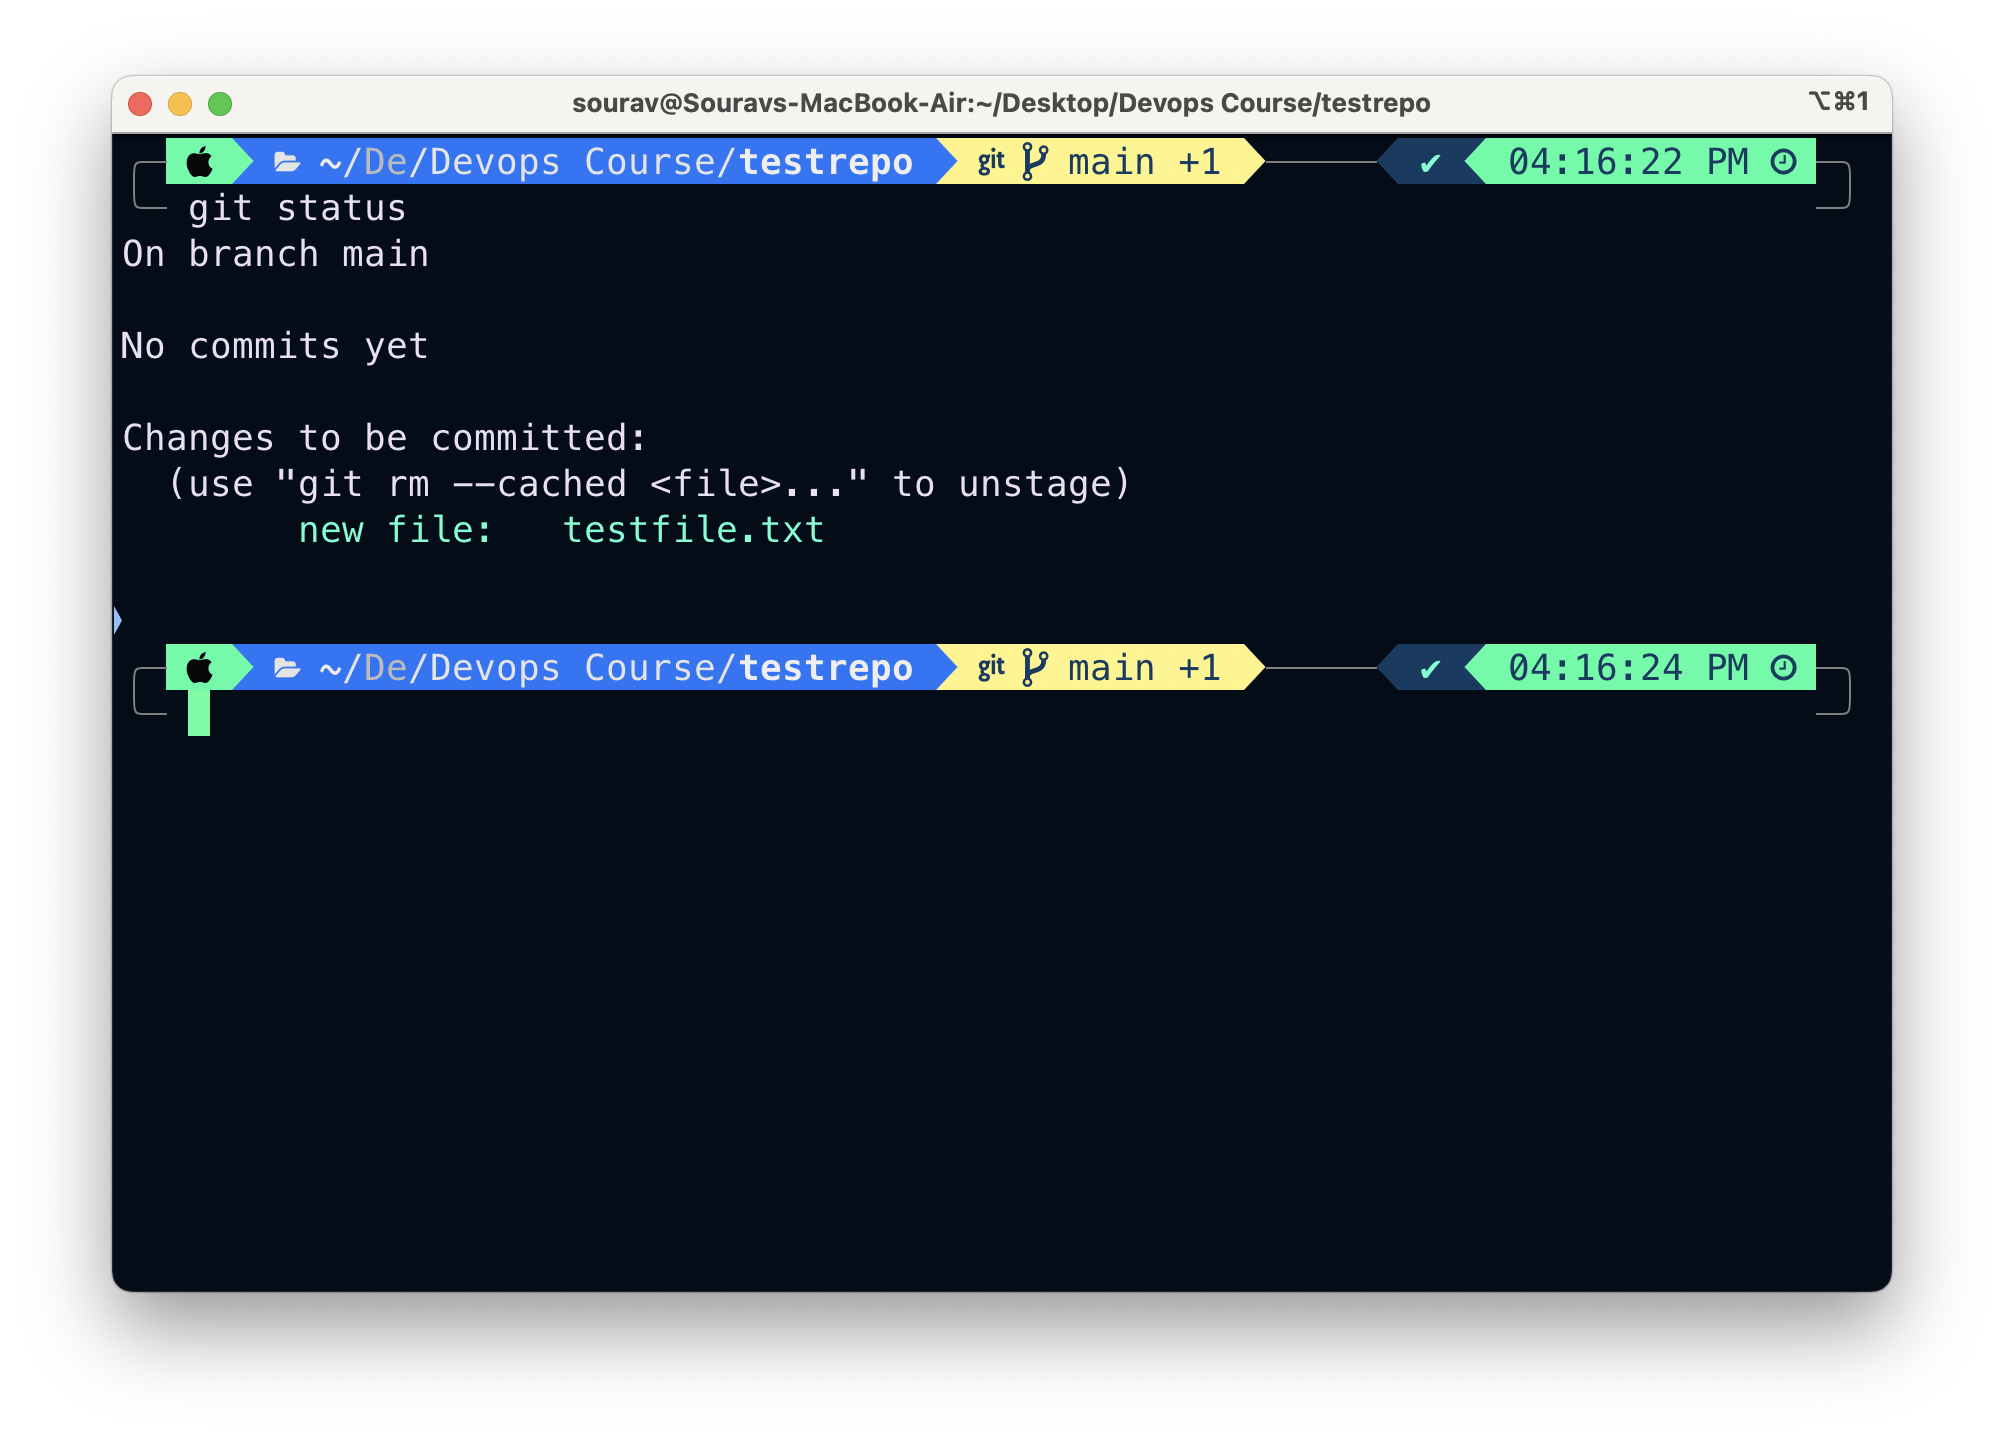
Task: Close the terminal window with the red button
Action: point(140,104)
